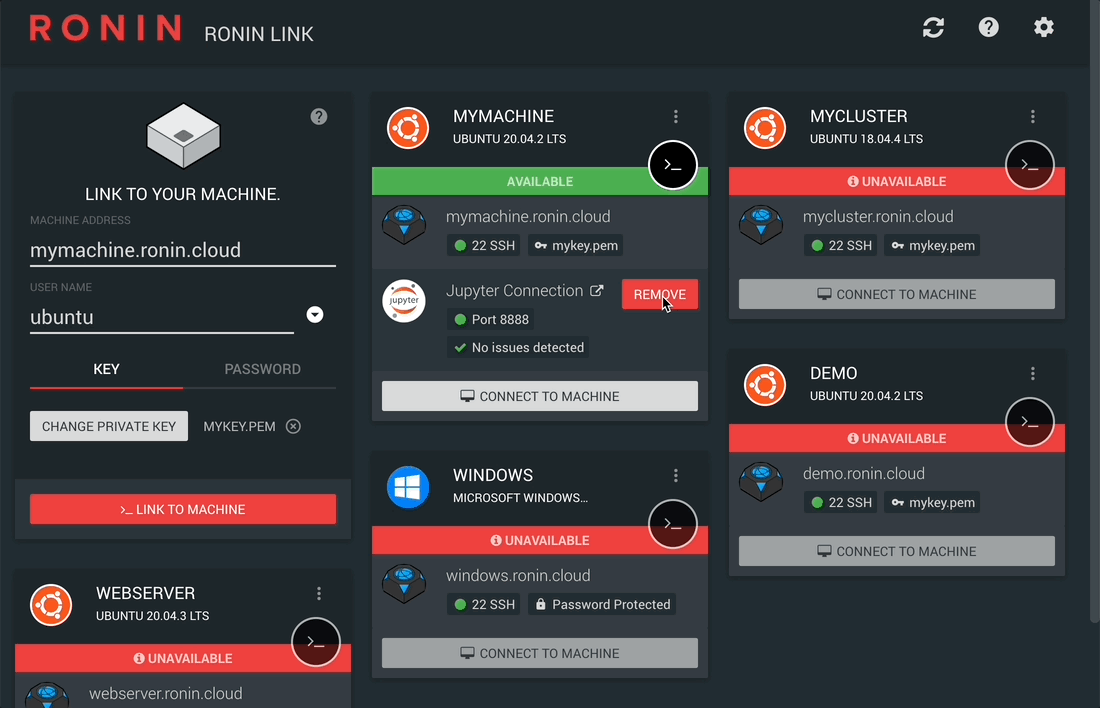Expand the user name dropdown arrow
This screenshot has height=708, width=1100.
[315, 314]
